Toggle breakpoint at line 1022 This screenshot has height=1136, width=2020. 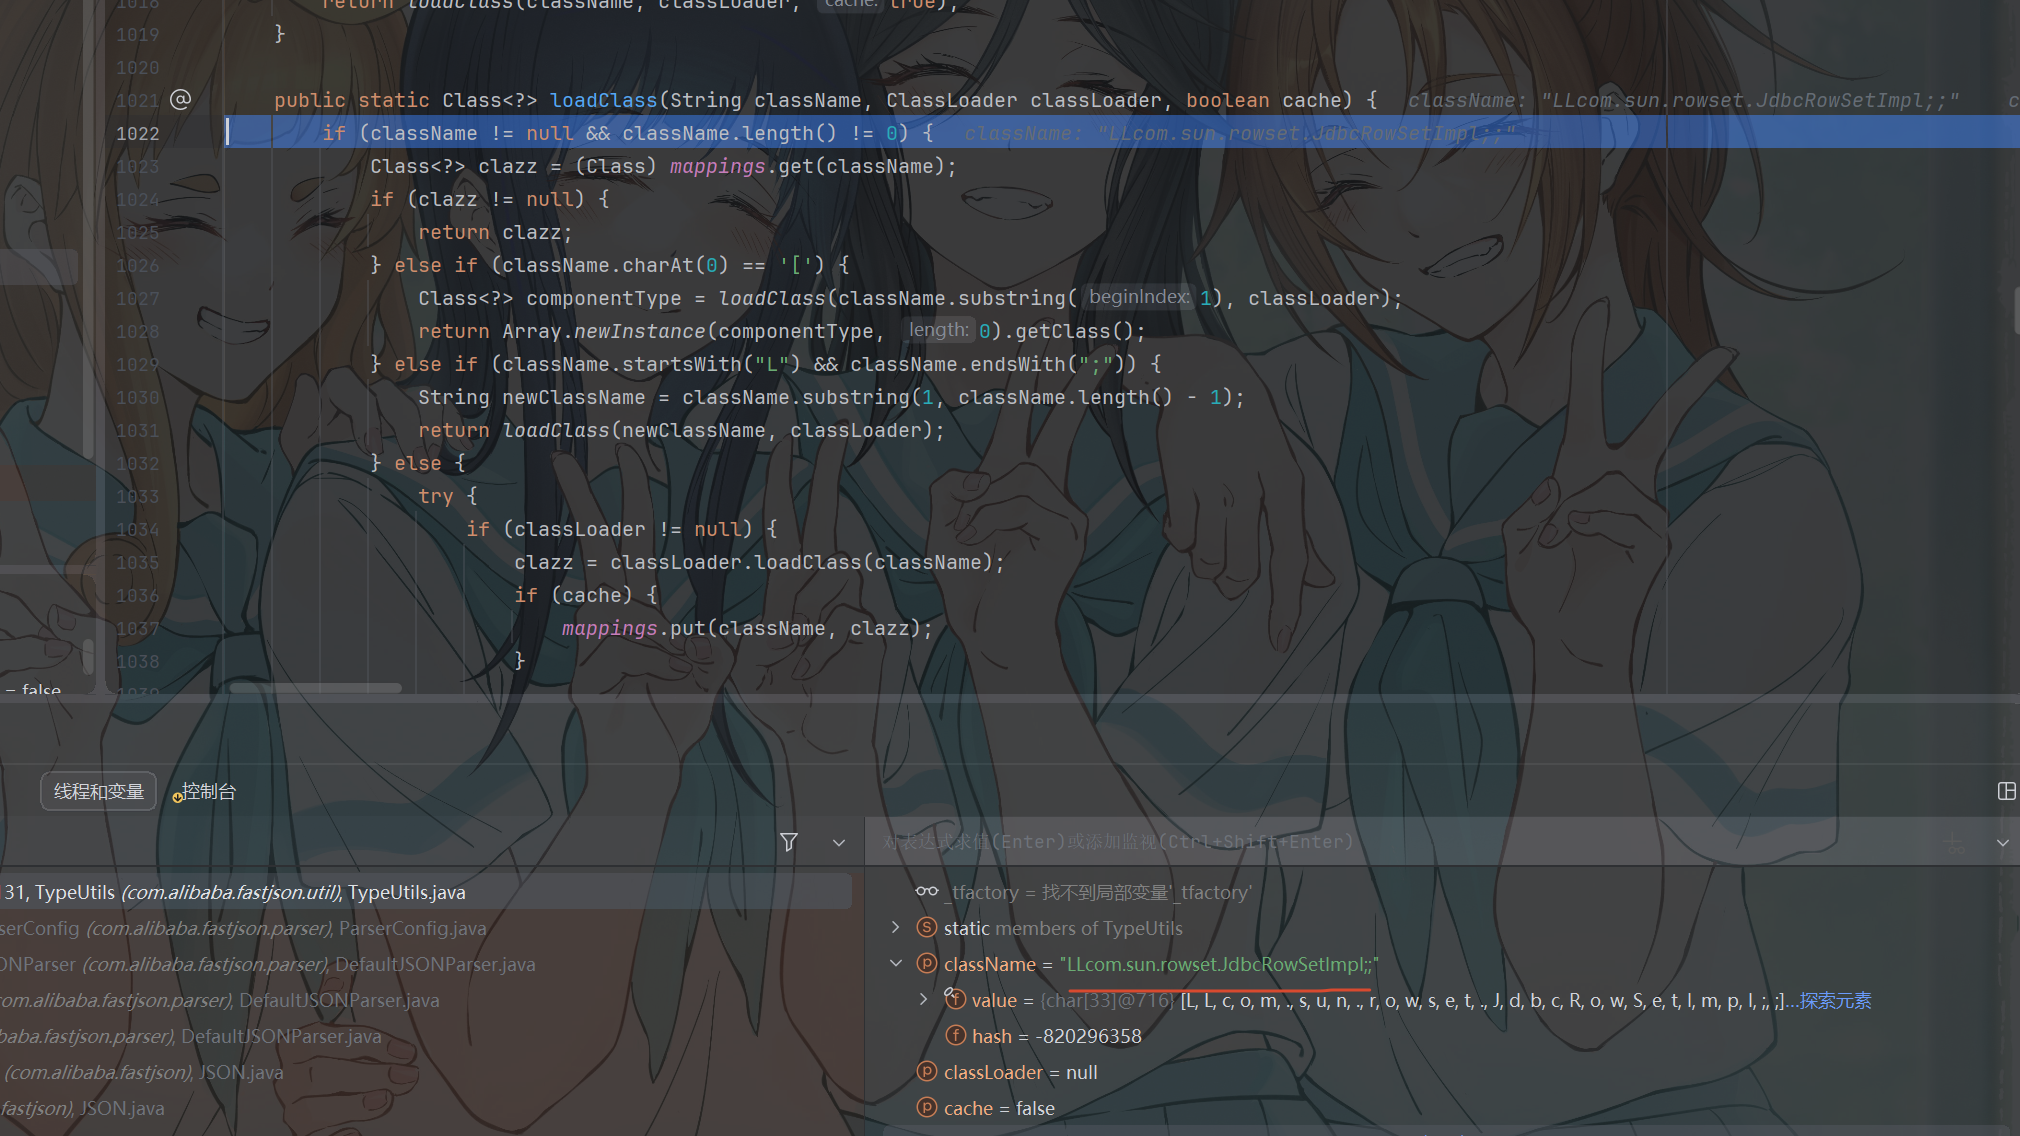click(x=137, y=133)
